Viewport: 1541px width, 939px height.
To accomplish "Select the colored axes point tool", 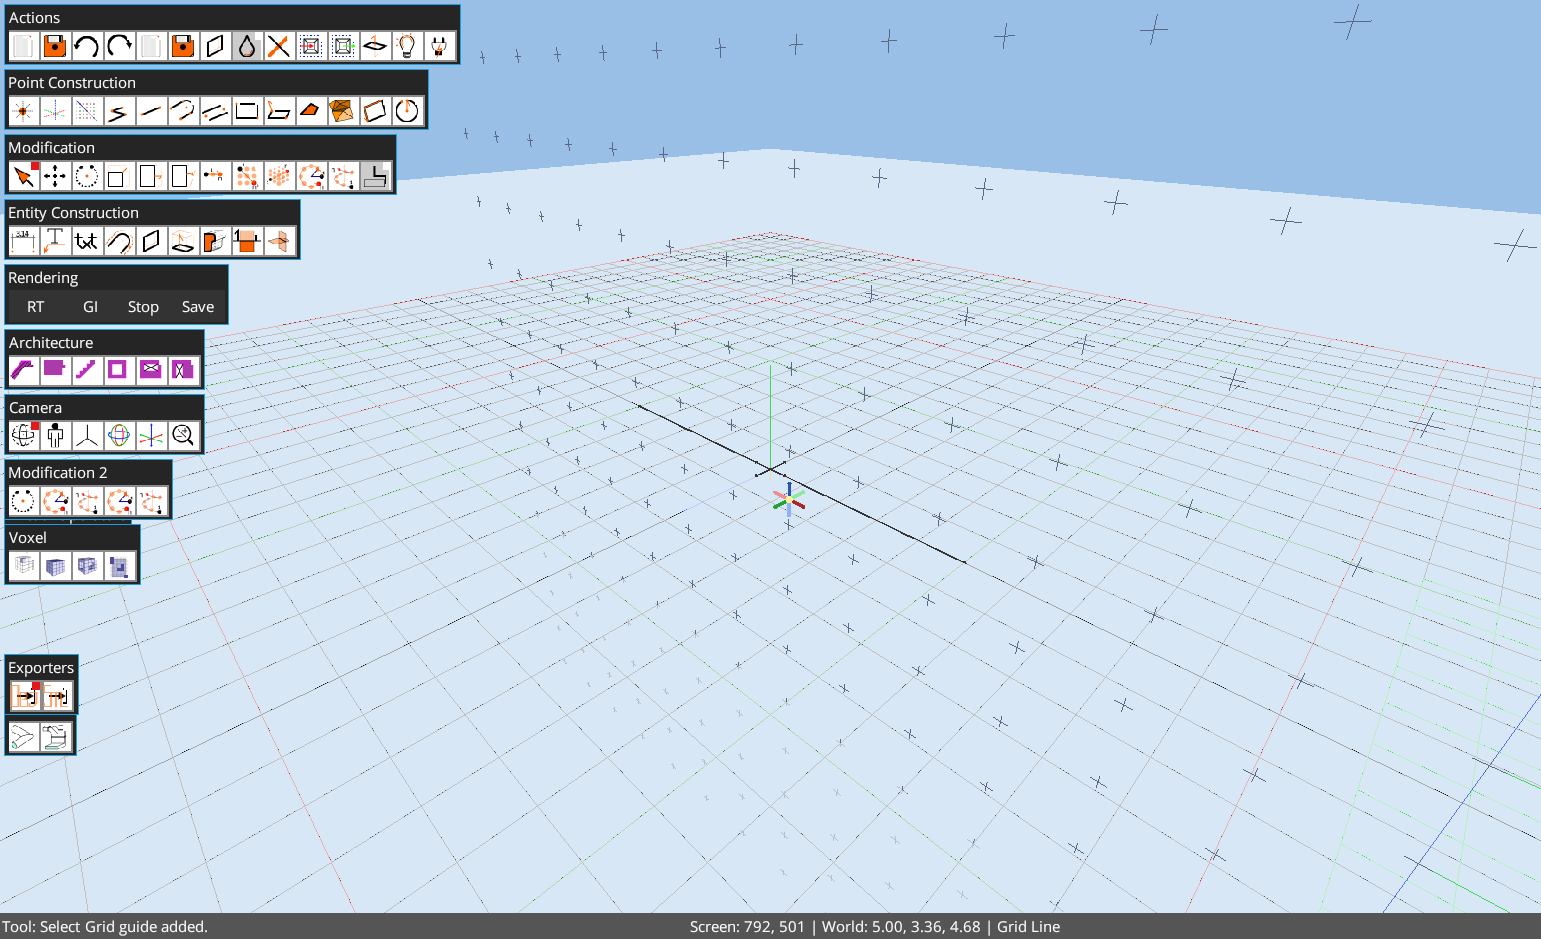I will click(55, 111).
